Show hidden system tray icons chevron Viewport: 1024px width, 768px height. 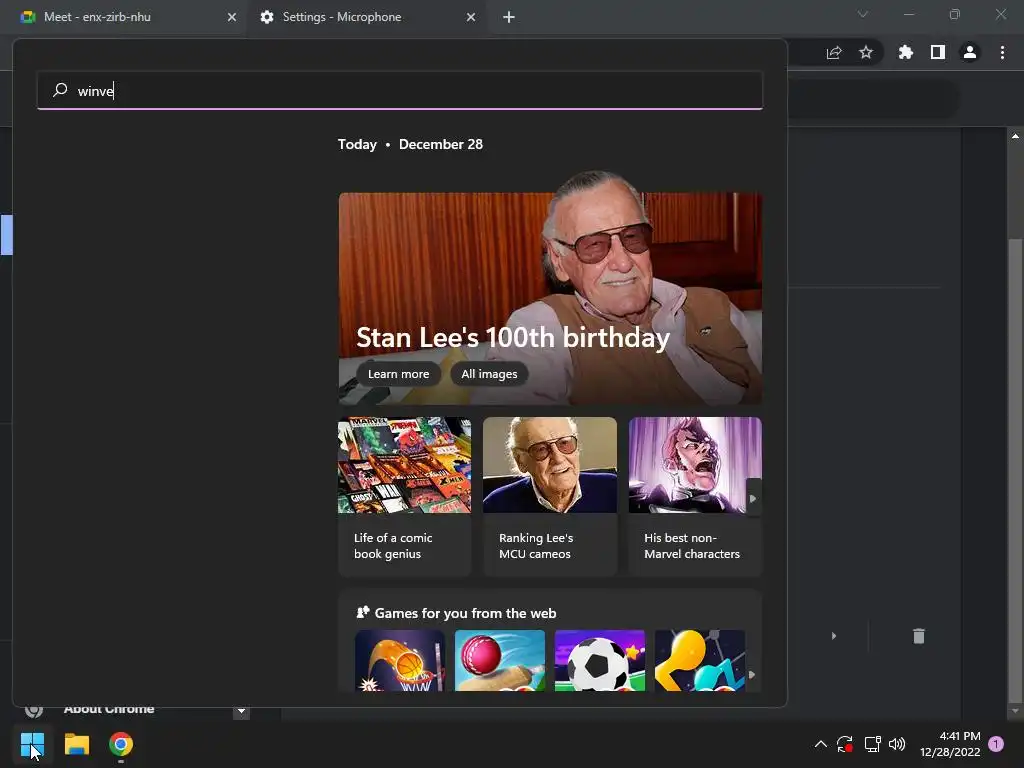click(x=821, y=744)
